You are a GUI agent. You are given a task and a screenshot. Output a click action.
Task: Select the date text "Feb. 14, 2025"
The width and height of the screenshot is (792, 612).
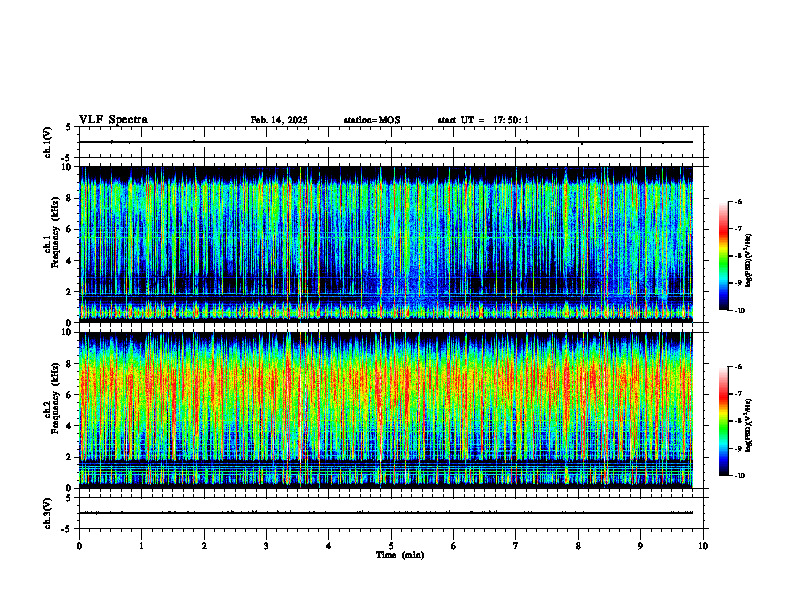click(x=279, y=120)
